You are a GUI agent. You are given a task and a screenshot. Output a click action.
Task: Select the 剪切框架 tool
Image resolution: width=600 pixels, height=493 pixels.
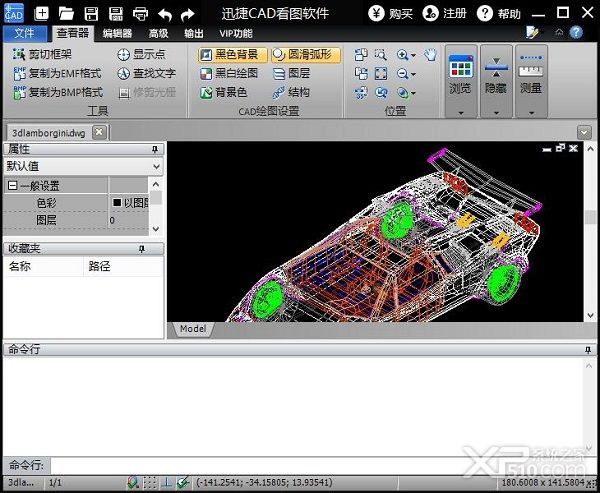42,54
